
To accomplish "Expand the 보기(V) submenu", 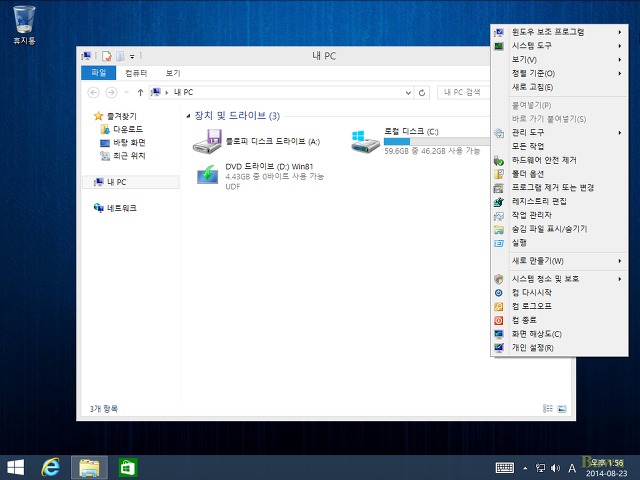I will 559,60.
